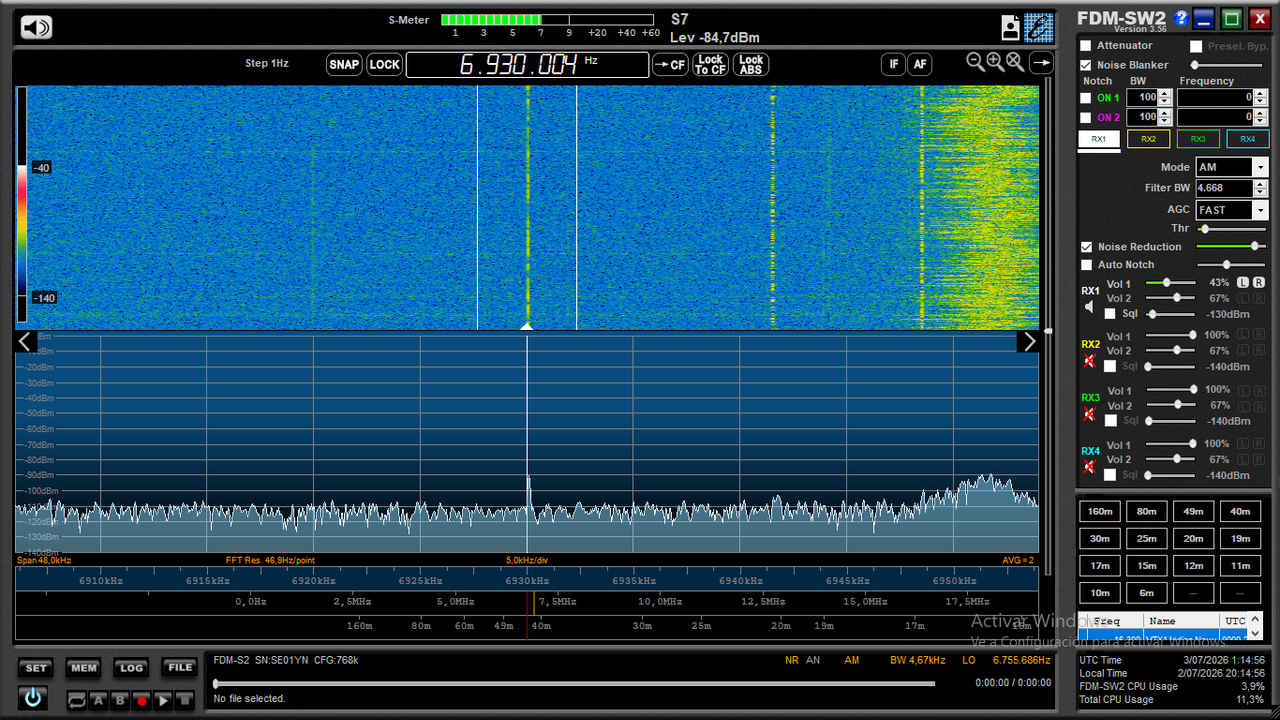The image size is (1280, 720).
Task: Unmute the RX2 crossed speaker icon
Action: tap(1090, 361)
